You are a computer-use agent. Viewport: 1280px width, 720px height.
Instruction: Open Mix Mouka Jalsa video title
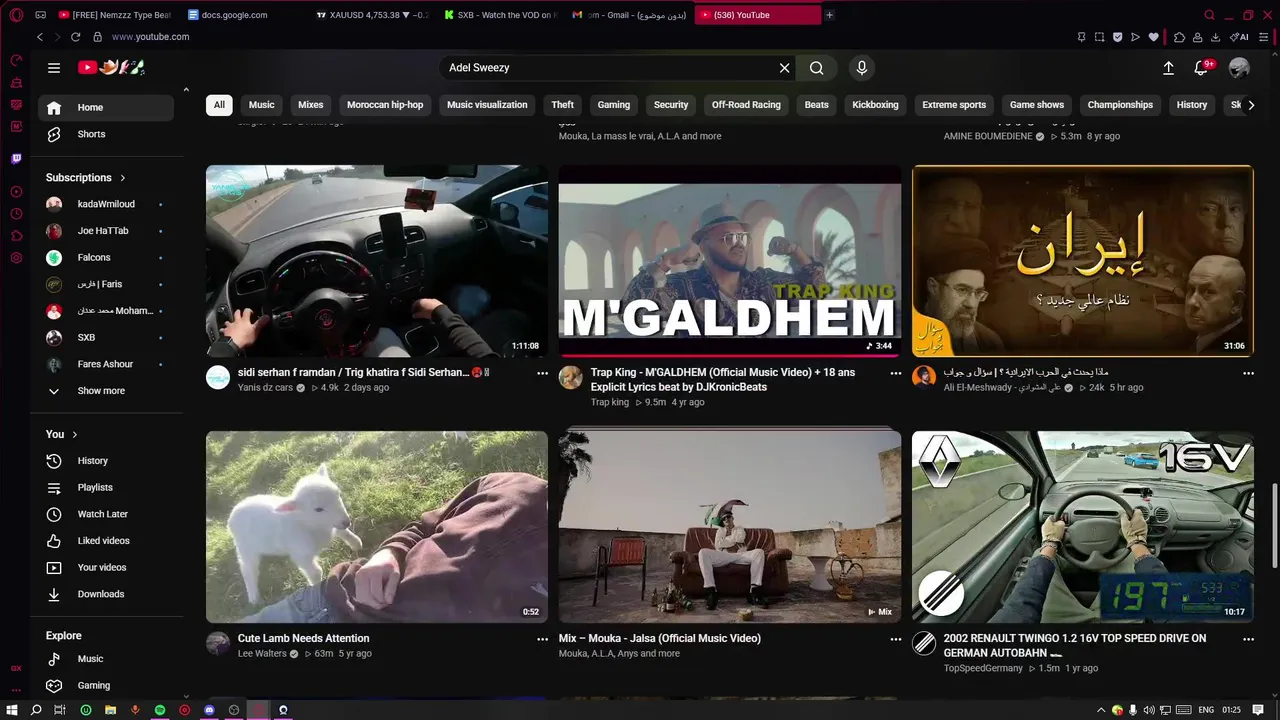pos(660,638)
